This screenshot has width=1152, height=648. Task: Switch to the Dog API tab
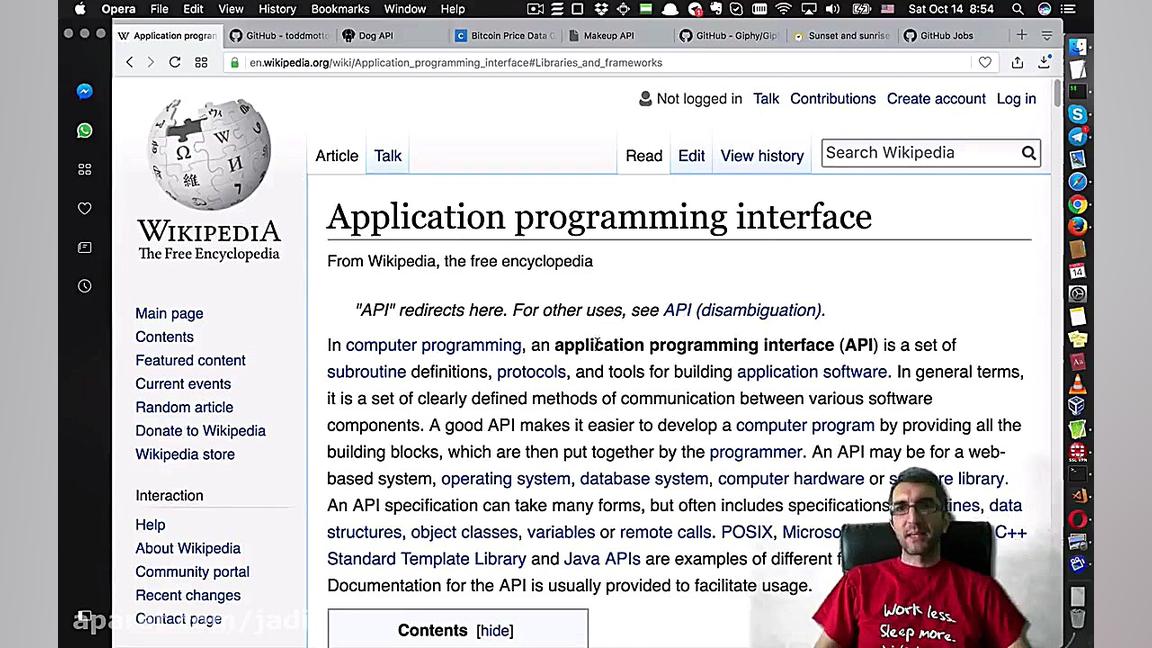tap(376, 35)
